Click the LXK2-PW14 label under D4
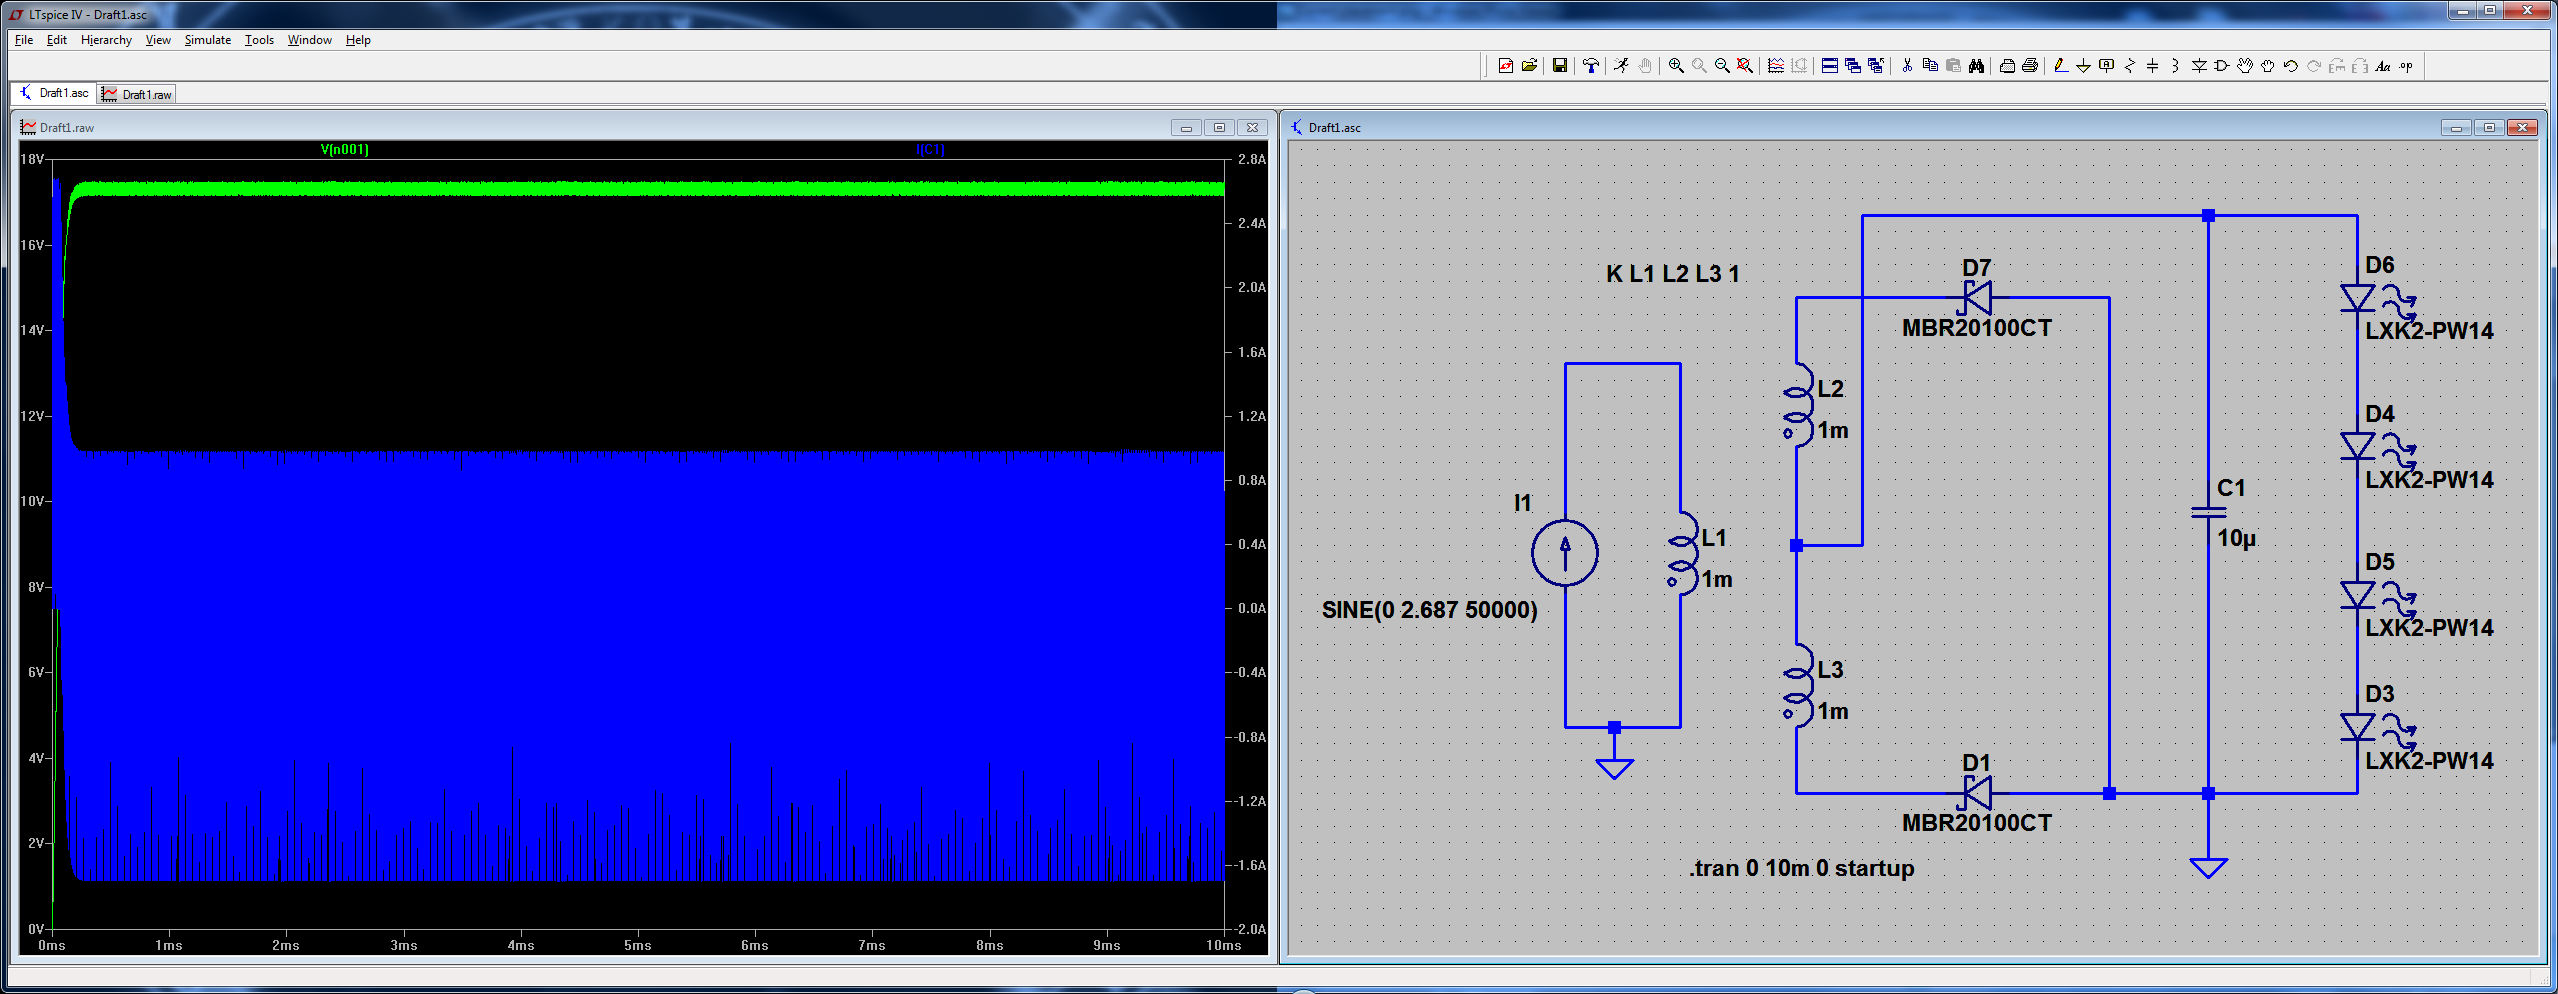 coord(2429,480)
